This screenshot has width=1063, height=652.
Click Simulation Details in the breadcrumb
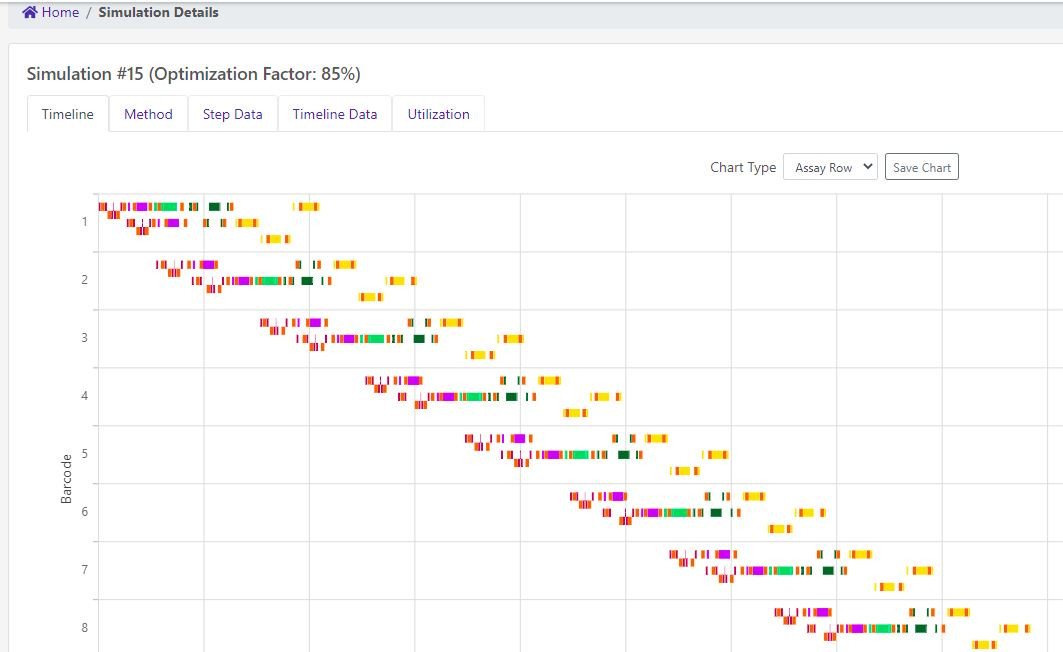(x=158, y=12)
